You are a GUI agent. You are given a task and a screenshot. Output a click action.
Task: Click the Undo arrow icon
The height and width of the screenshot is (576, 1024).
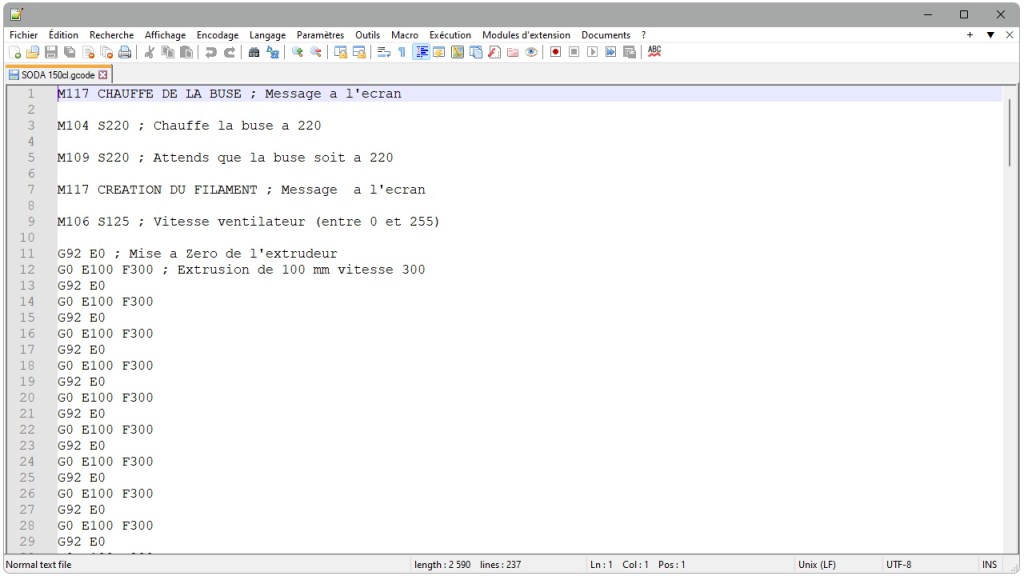point(211,52)
